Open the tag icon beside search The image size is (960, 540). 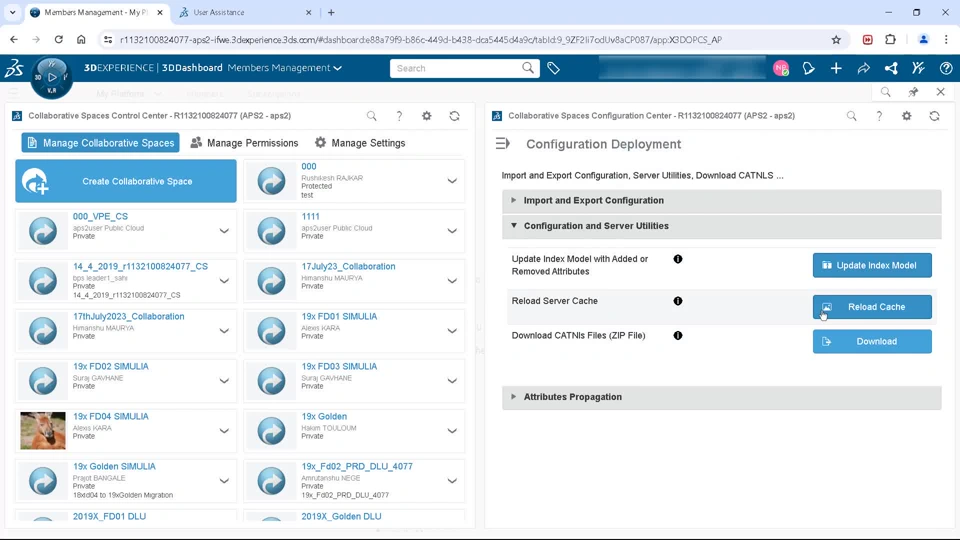point(553,69)
